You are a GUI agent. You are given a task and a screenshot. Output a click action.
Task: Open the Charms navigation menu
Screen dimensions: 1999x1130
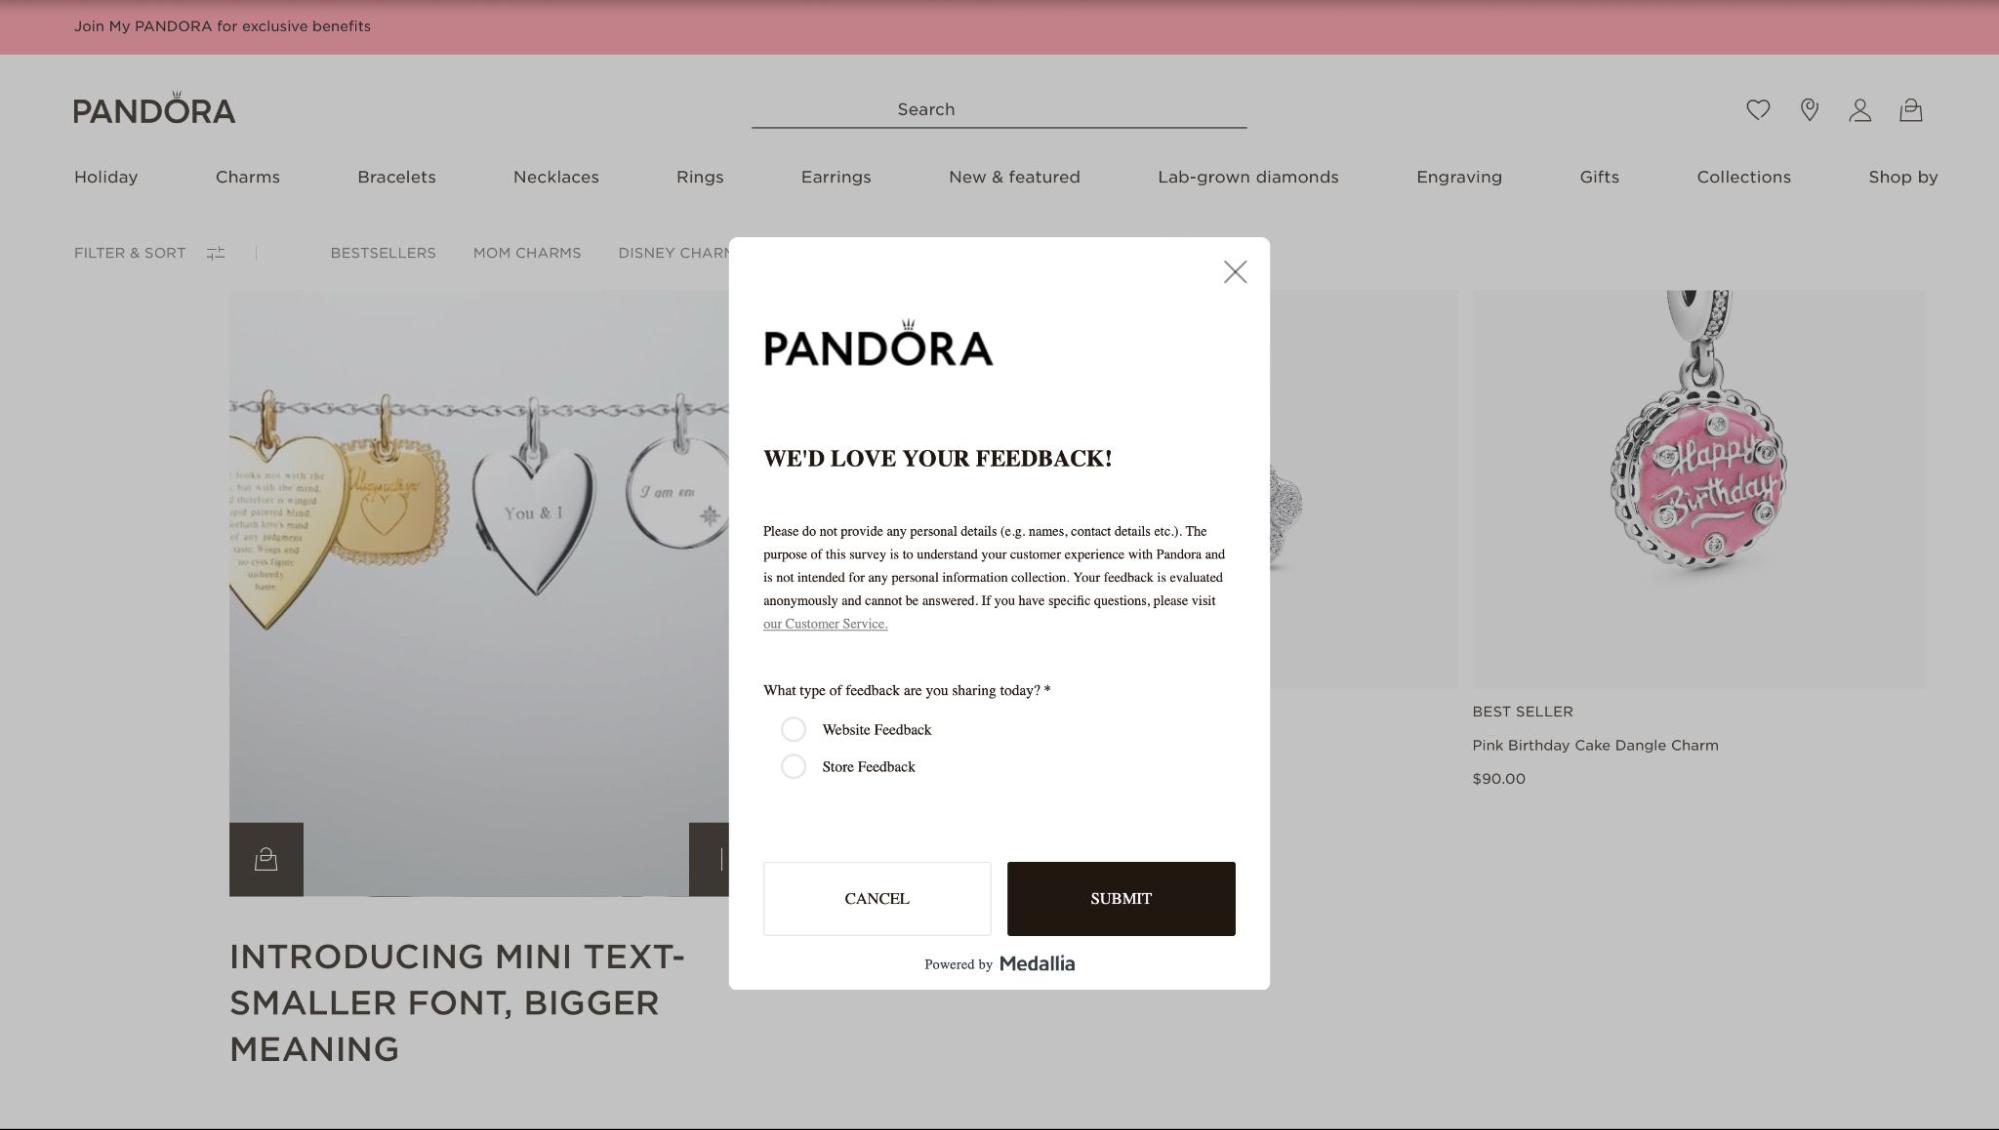tap(248, 177)
